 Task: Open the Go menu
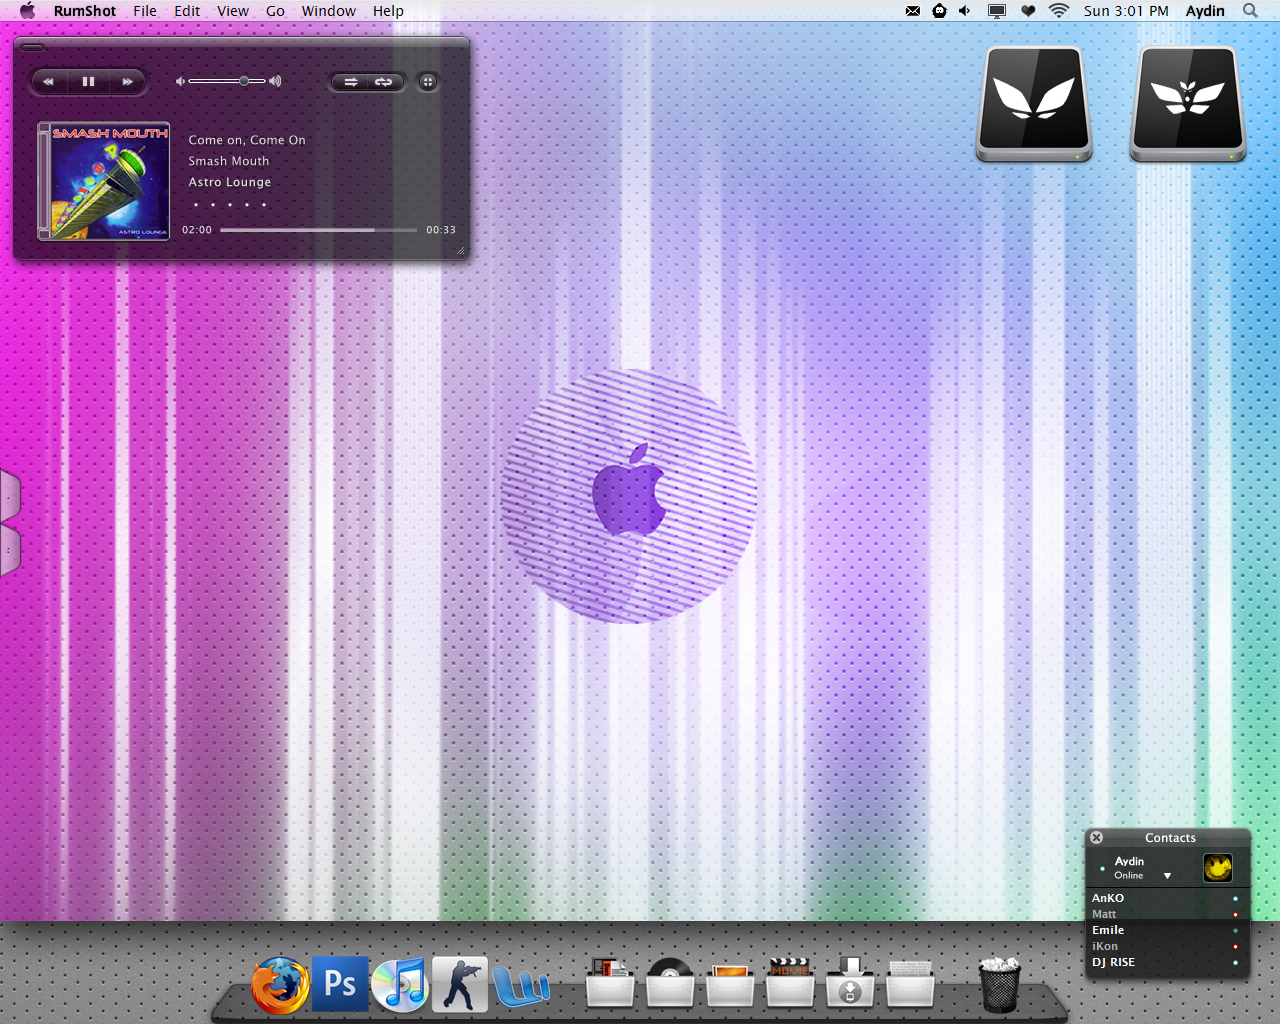coord(275,11)
